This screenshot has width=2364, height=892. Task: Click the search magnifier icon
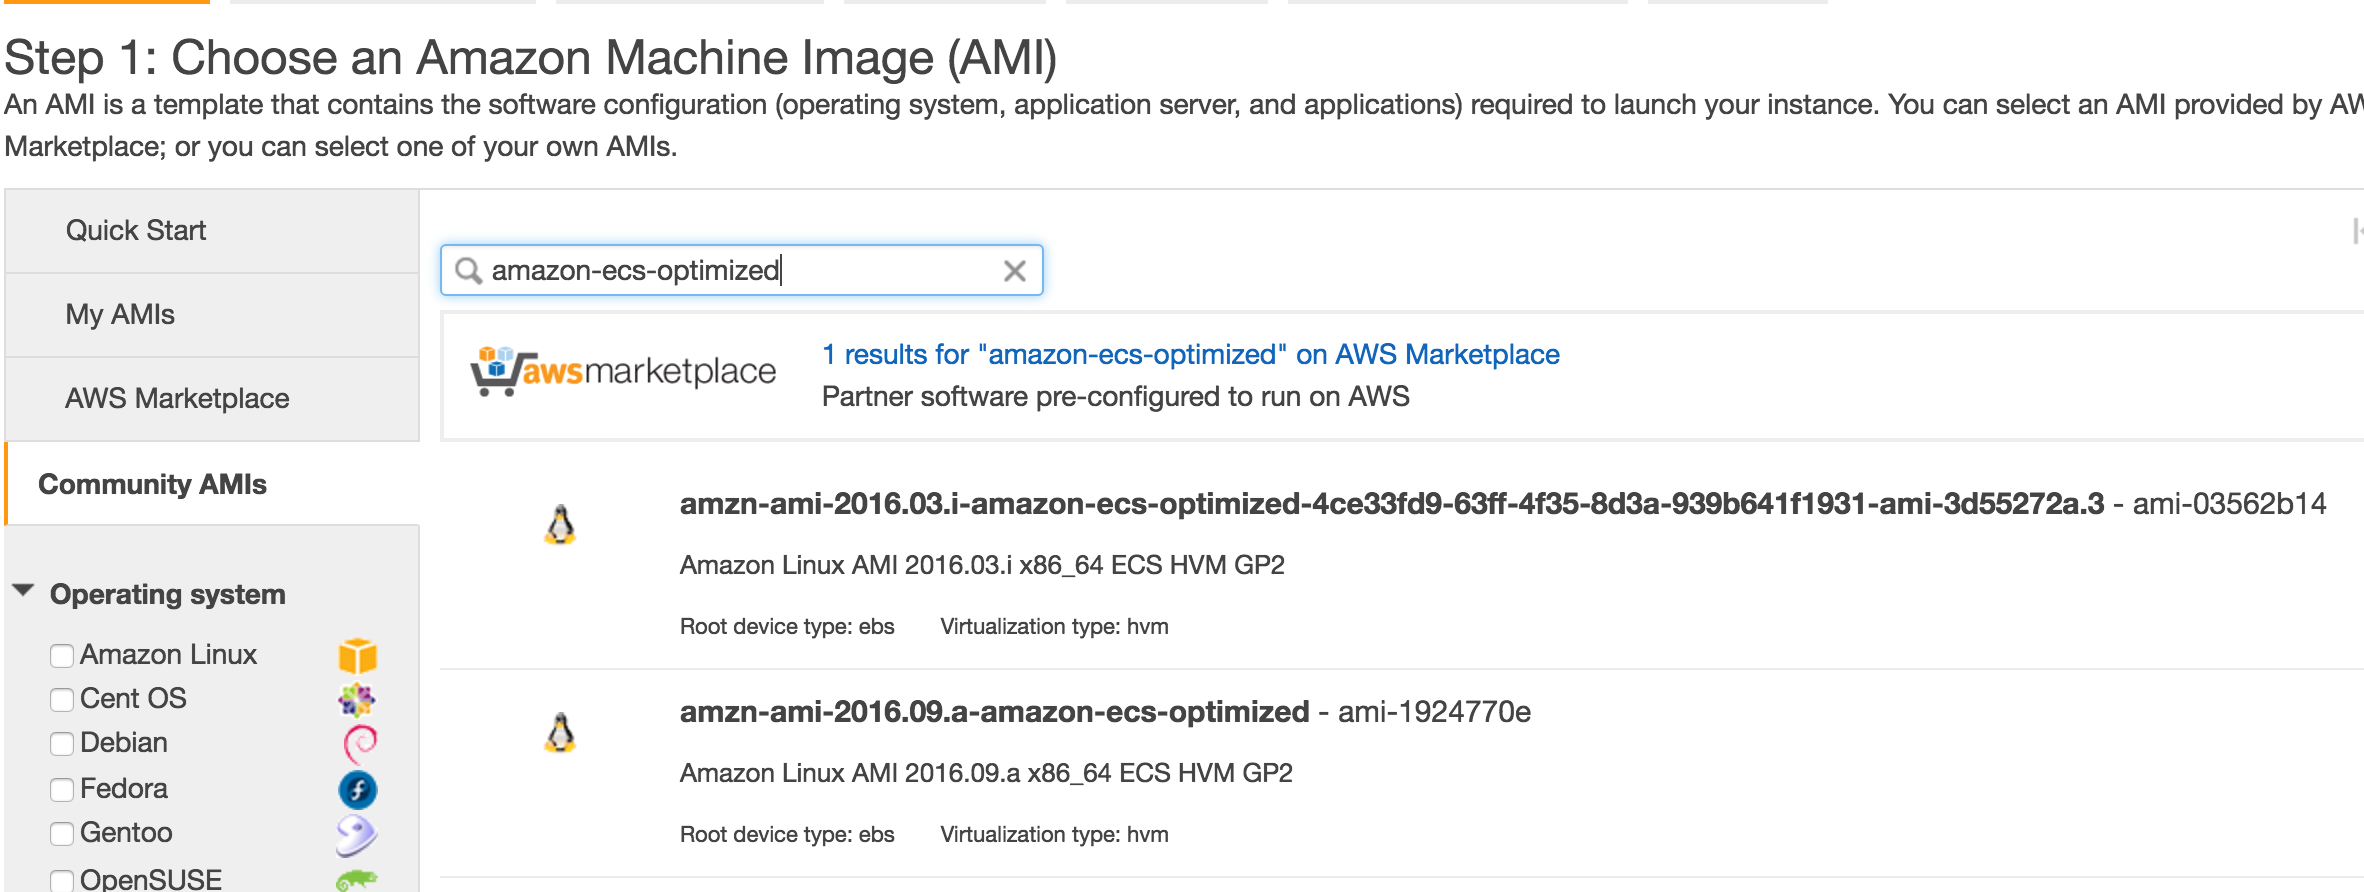pyautogui.click(x=468, y=271)
